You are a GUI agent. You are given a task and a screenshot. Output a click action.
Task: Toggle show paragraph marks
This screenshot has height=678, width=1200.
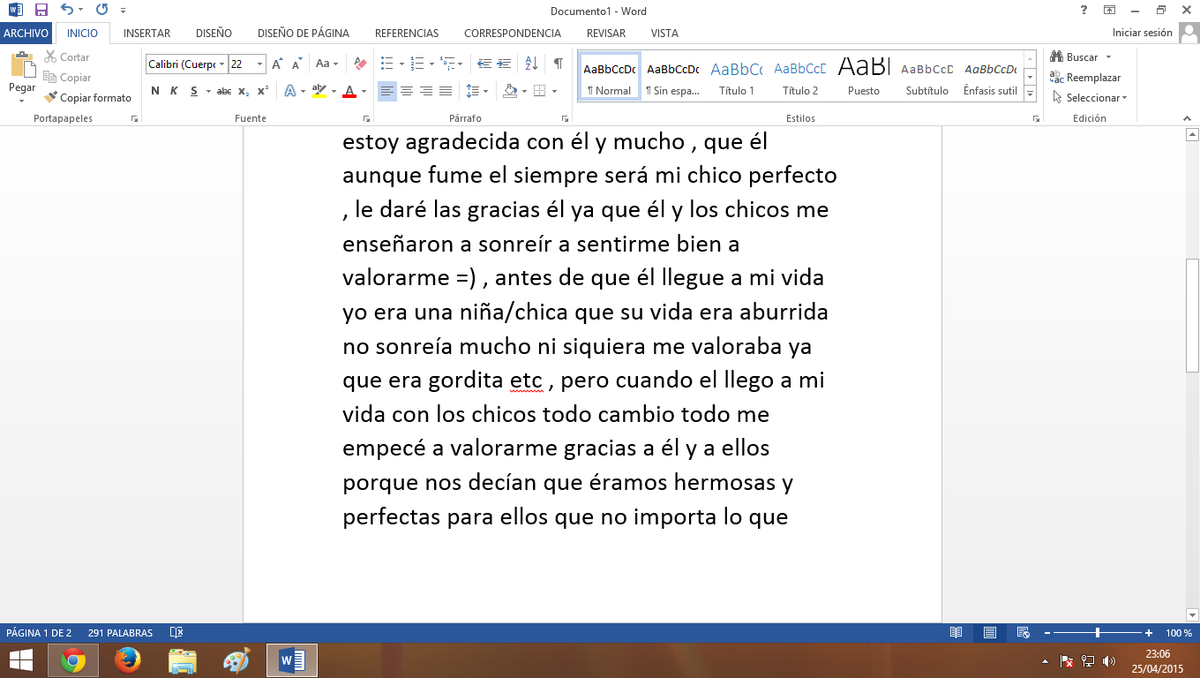[558, 63]
